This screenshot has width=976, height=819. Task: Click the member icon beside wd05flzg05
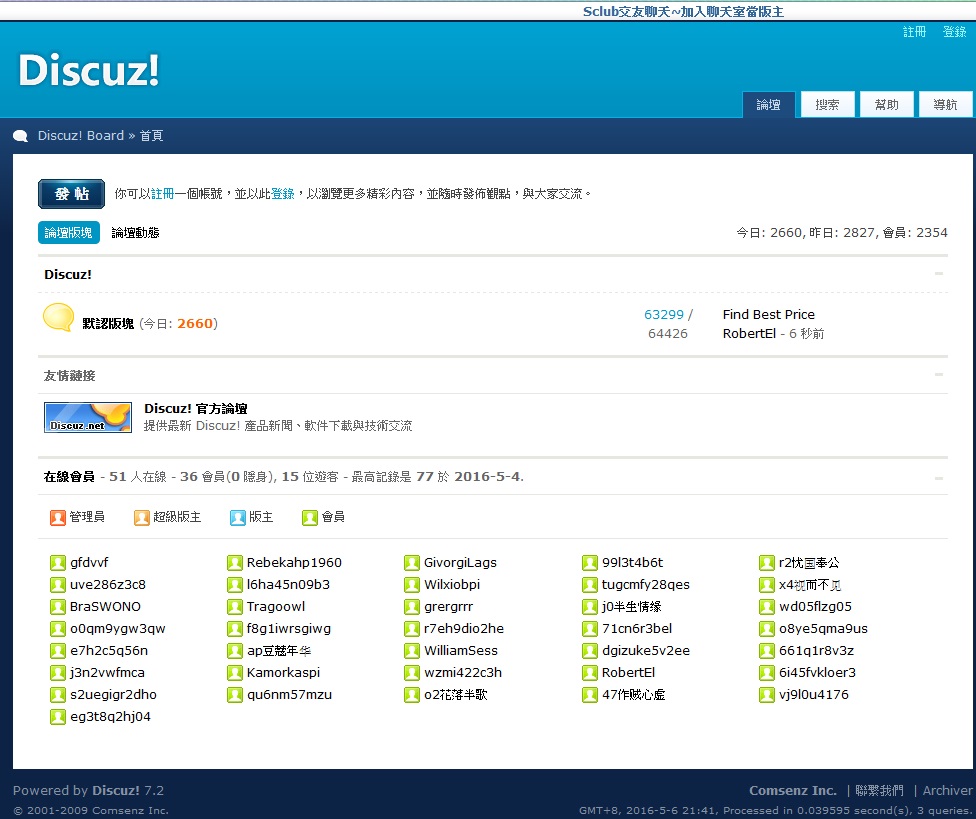tap(767, 607)
